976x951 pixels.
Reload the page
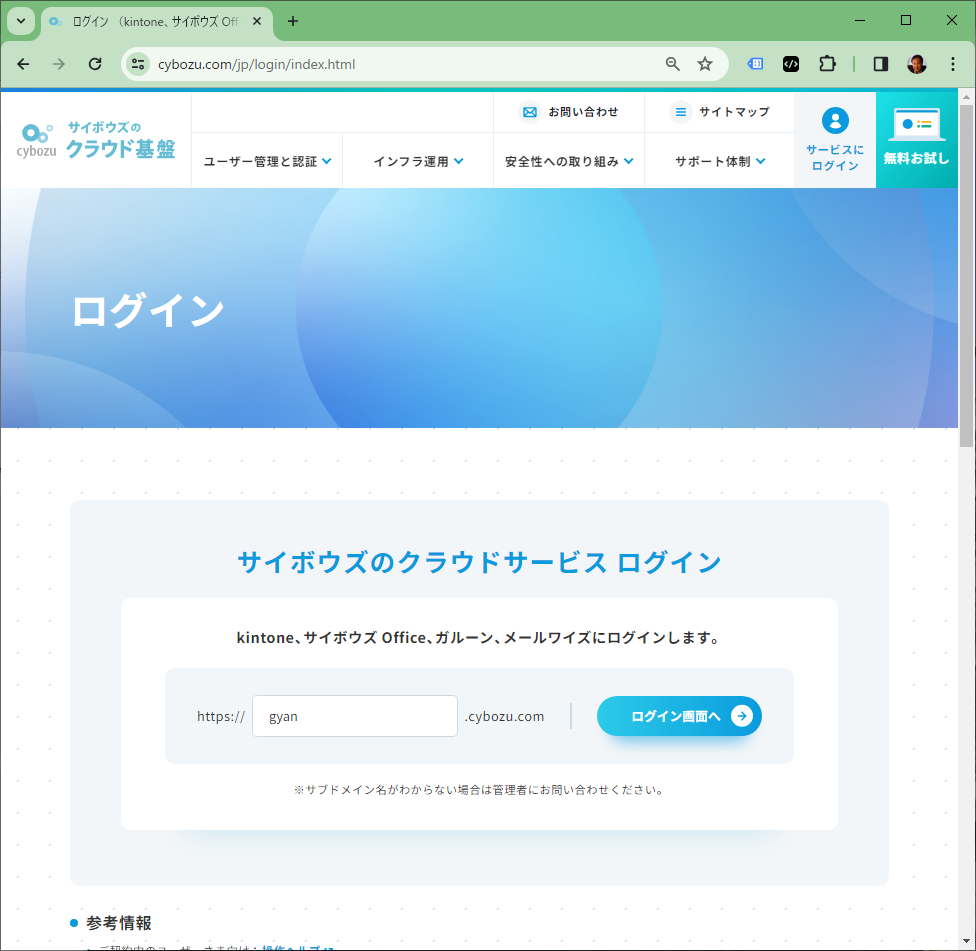coord(95,64)
